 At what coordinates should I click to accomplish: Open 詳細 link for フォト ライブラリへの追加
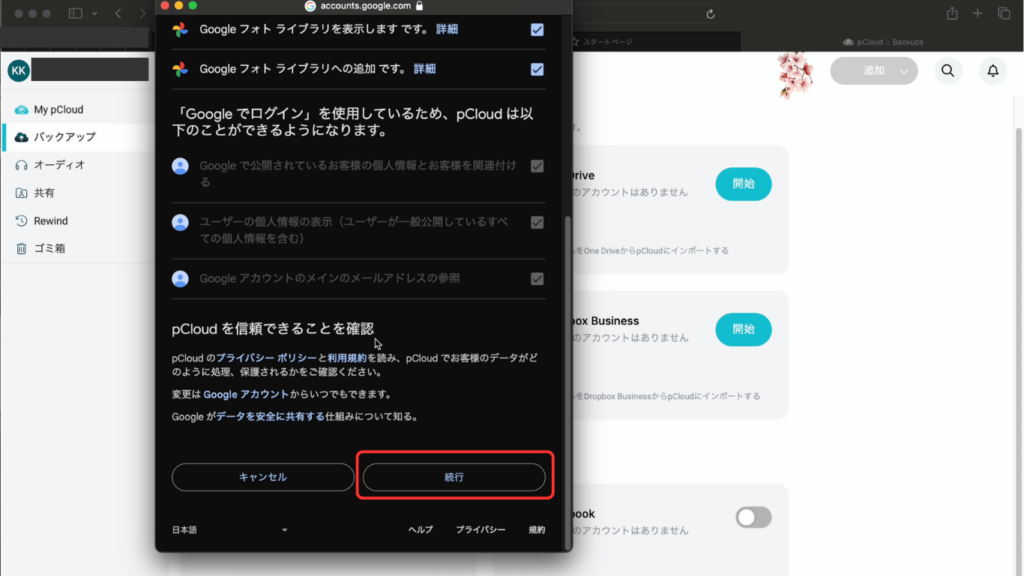click(x=424, y=69)
